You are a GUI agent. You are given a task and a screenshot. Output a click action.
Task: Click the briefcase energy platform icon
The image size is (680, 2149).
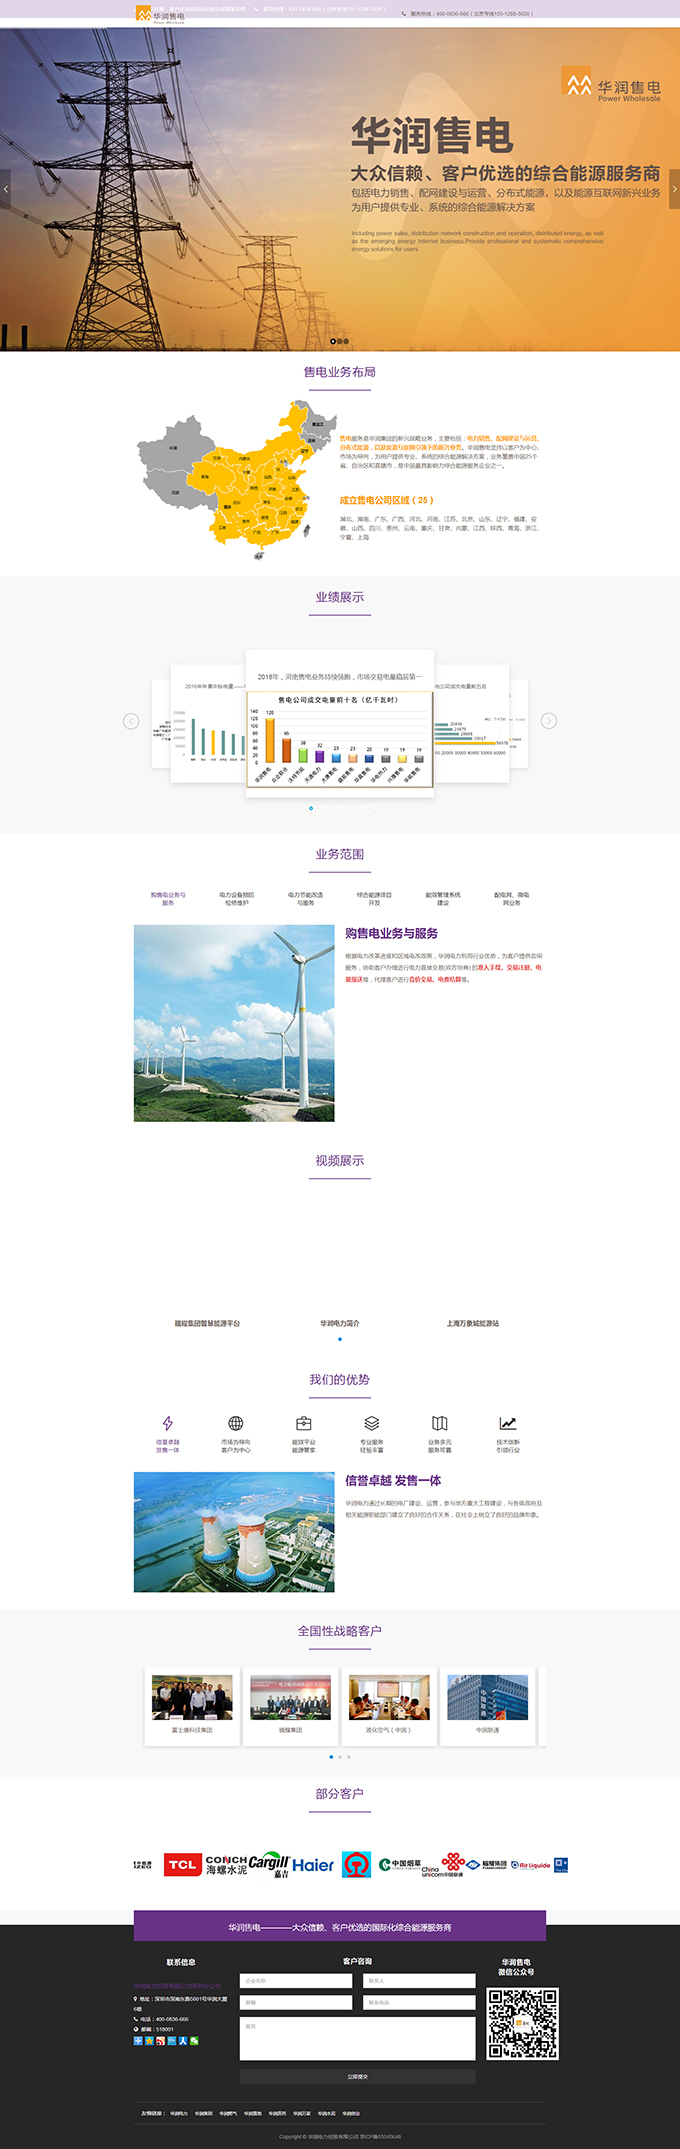pyautogui.click(x=304, y=1423)
